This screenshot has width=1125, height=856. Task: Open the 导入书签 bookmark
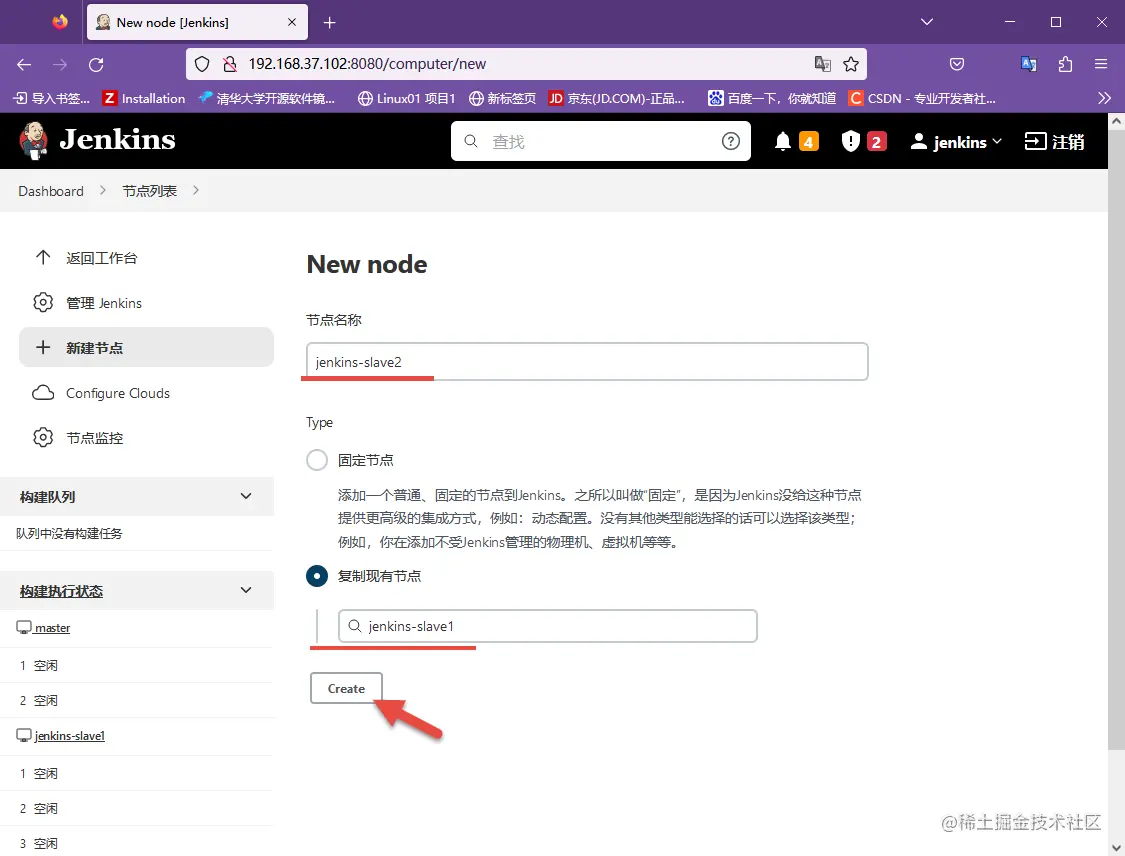pyautogui.click(x=52, y=98)
